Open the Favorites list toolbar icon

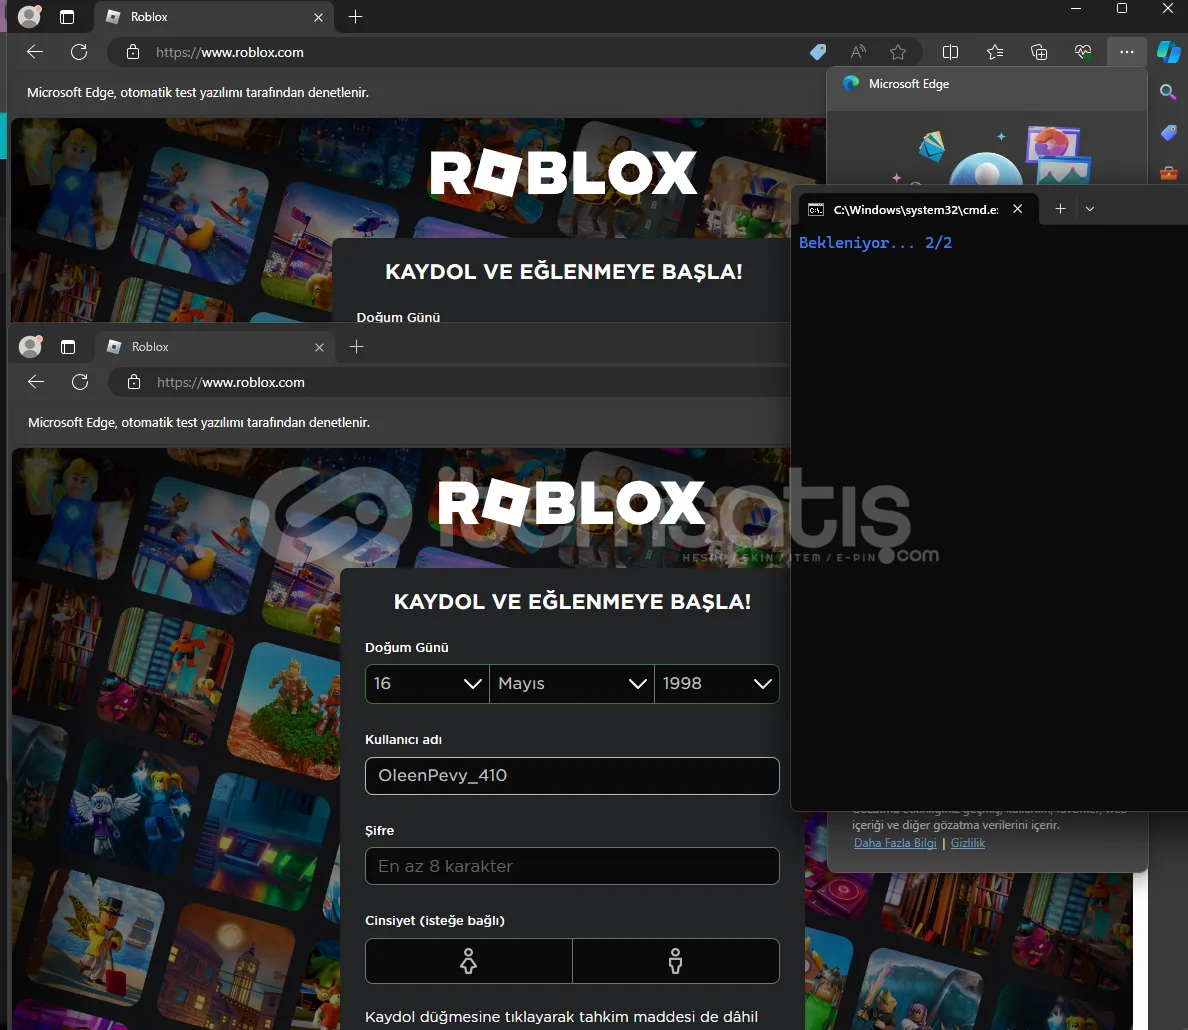995,52
